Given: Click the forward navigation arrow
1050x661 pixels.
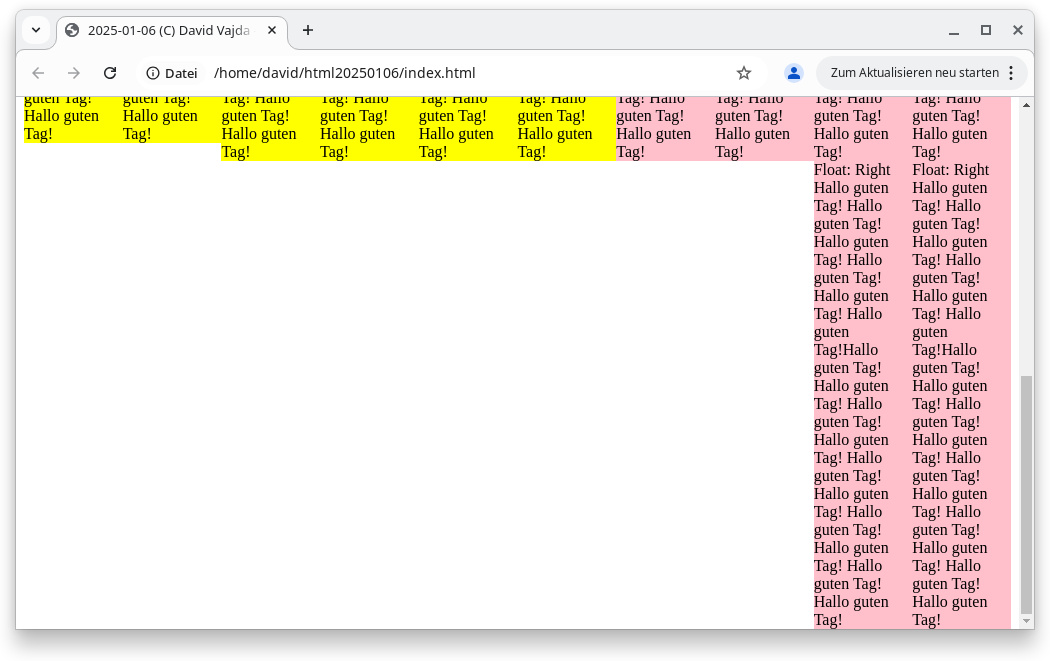Looking at the screenshot, I should 74,73.
